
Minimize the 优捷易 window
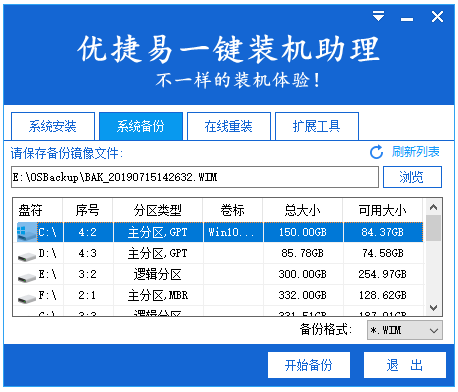pos(407,19)
